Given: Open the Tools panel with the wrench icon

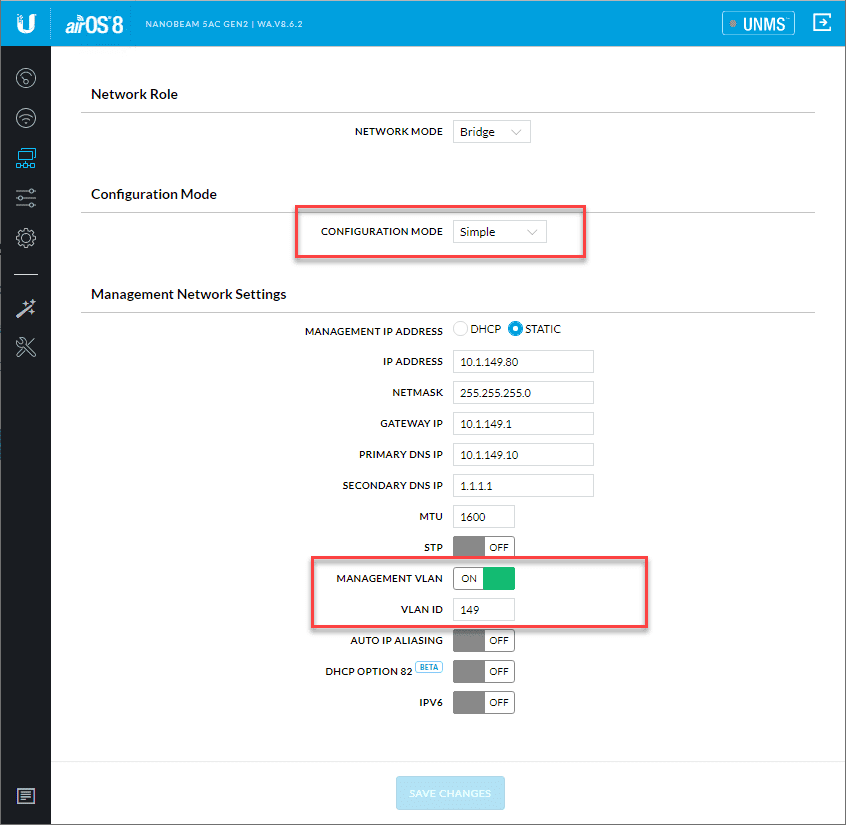Looking at the screenshot, I should tap(25, 347).
